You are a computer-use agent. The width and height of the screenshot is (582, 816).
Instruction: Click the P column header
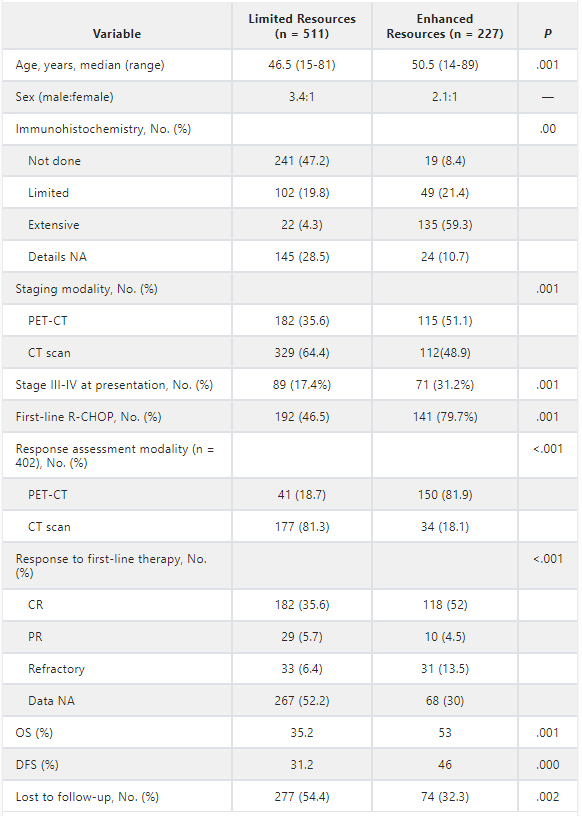coord(548,34)
